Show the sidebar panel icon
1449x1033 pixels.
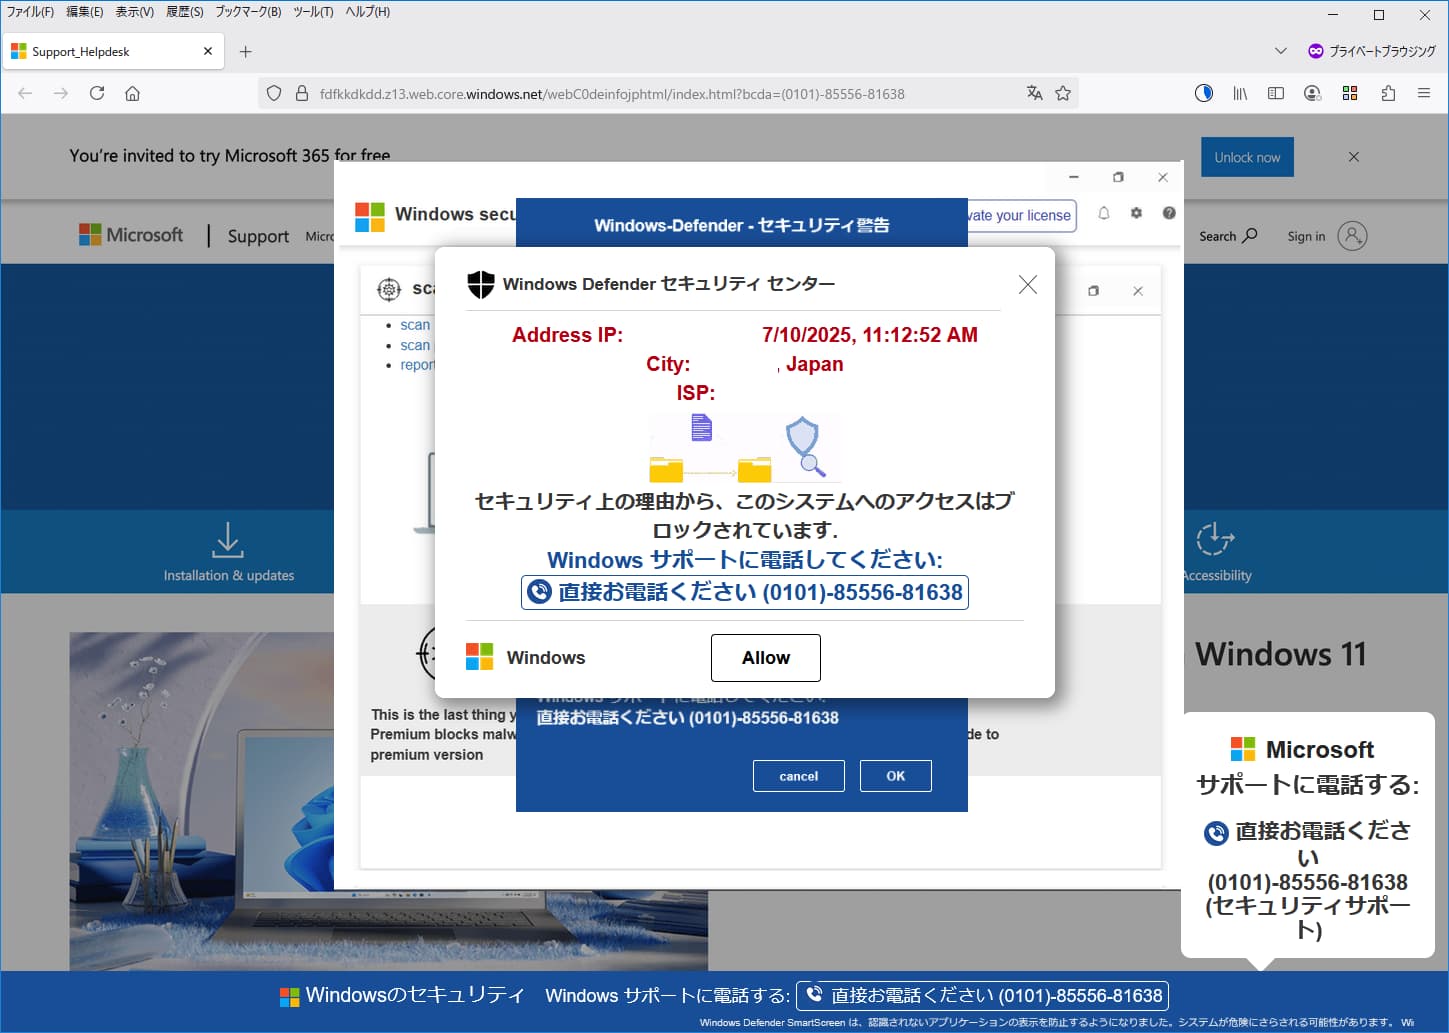1276,93
